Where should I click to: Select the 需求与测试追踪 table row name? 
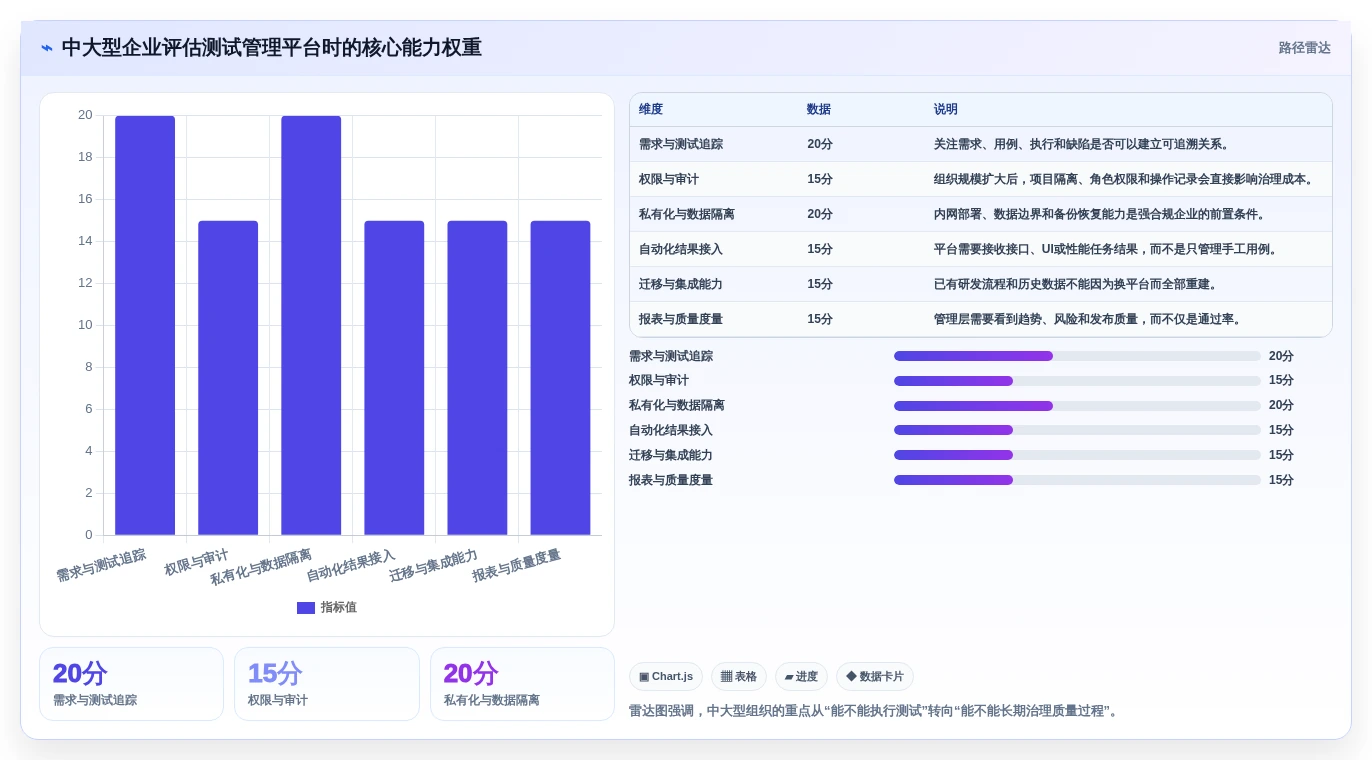681,144
